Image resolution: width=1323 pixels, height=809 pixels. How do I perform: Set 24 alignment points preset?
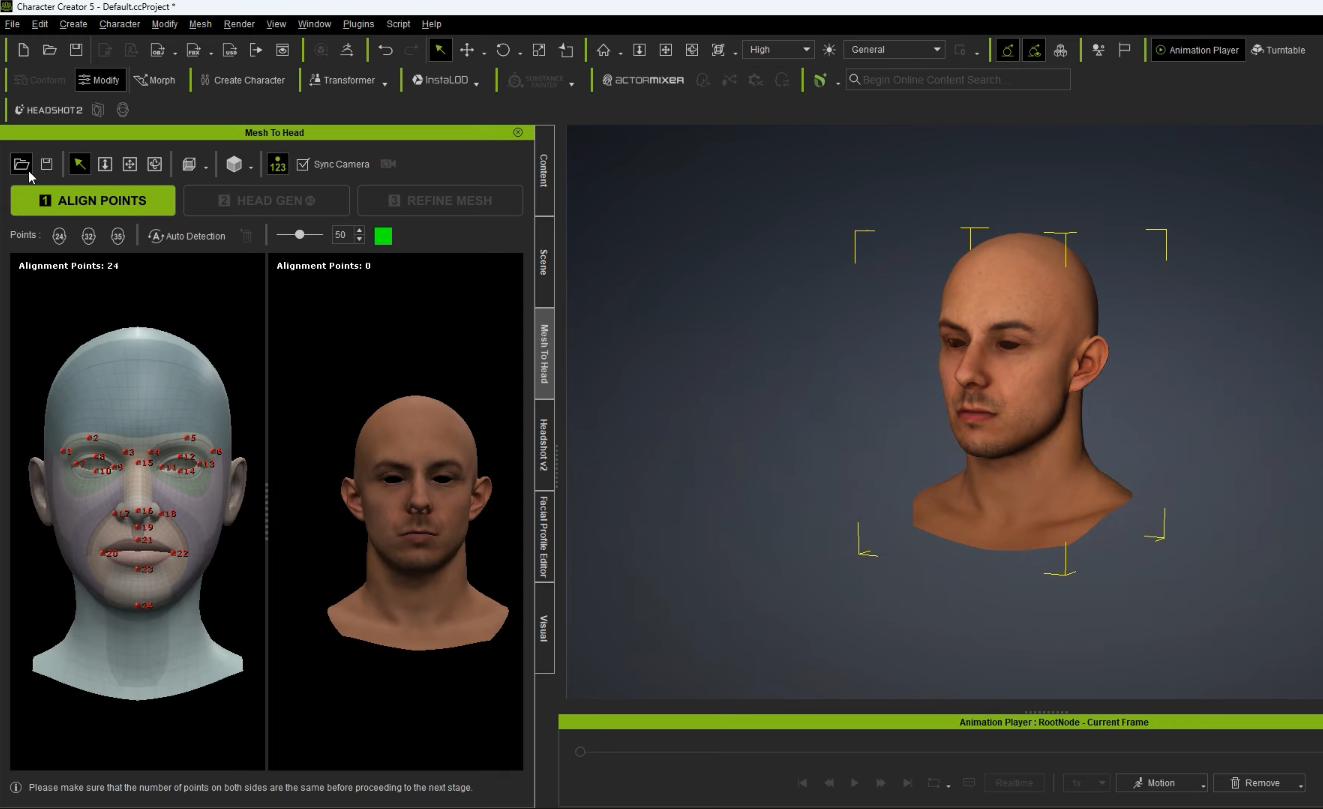point(59,236)
